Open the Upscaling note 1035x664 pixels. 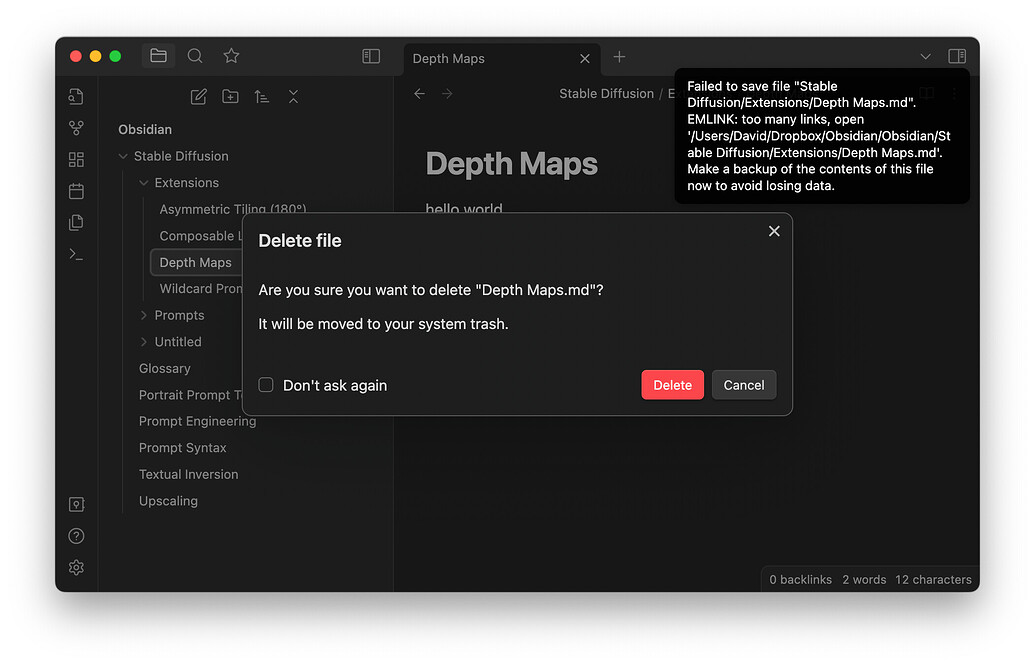click(x=168, y=501)
